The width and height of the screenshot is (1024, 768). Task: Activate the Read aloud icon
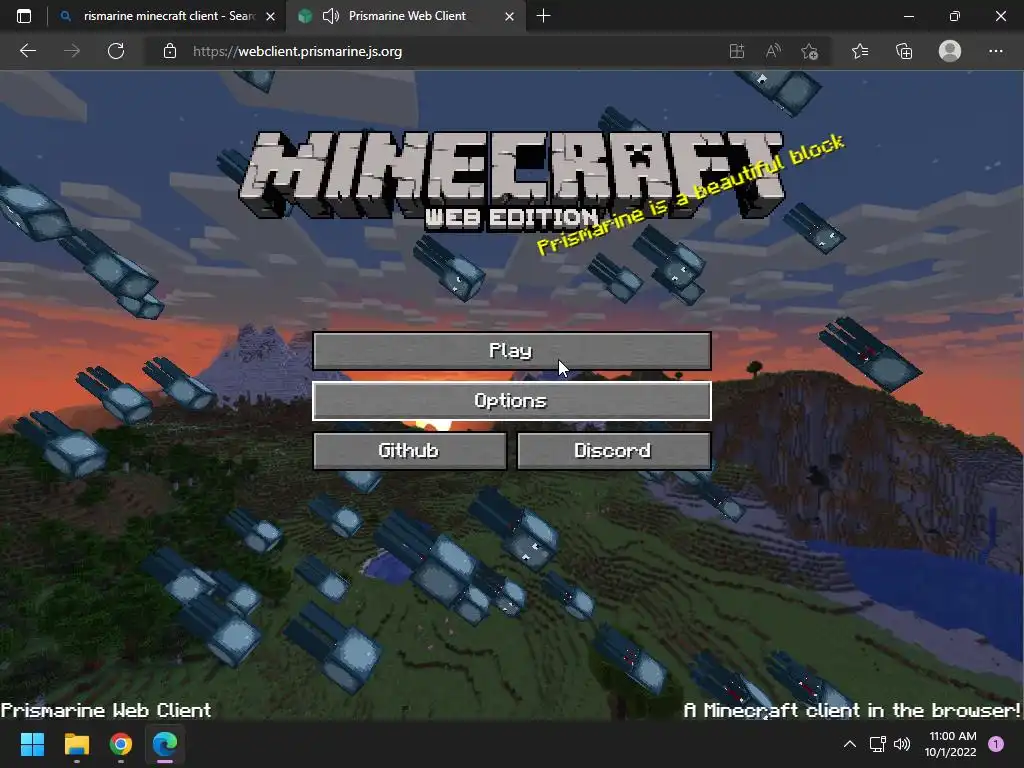coord(773,51)
